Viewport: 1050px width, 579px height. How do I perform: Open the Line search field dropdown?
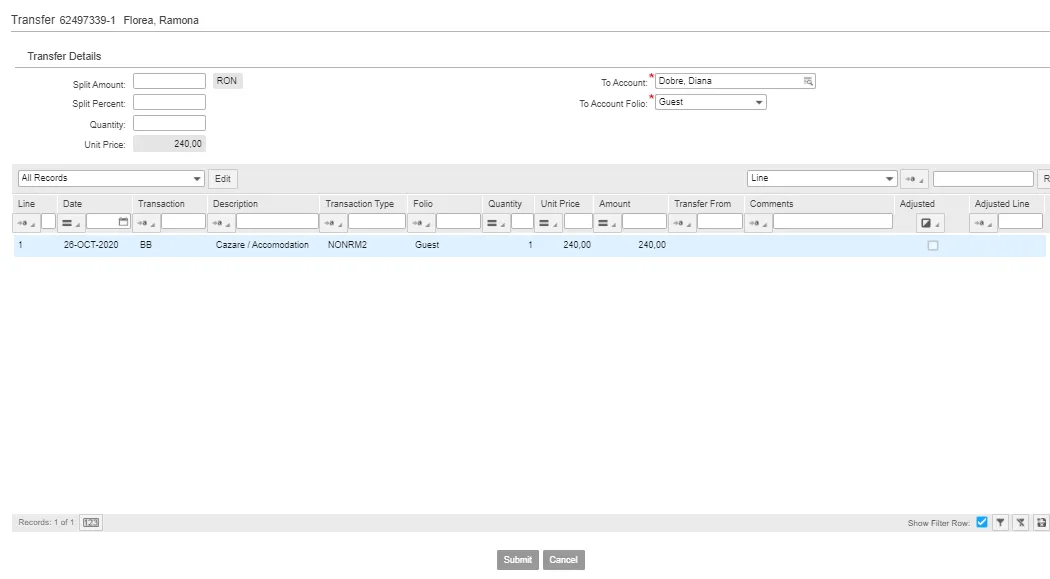(x=822, y=178)
